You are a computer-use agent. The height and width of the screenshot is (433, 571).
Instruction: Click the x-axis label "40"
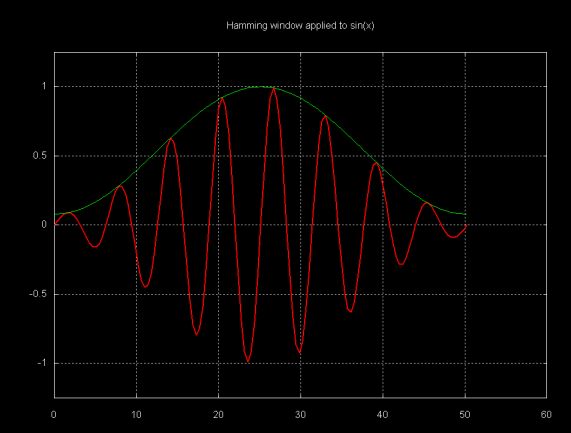(382, 415)
